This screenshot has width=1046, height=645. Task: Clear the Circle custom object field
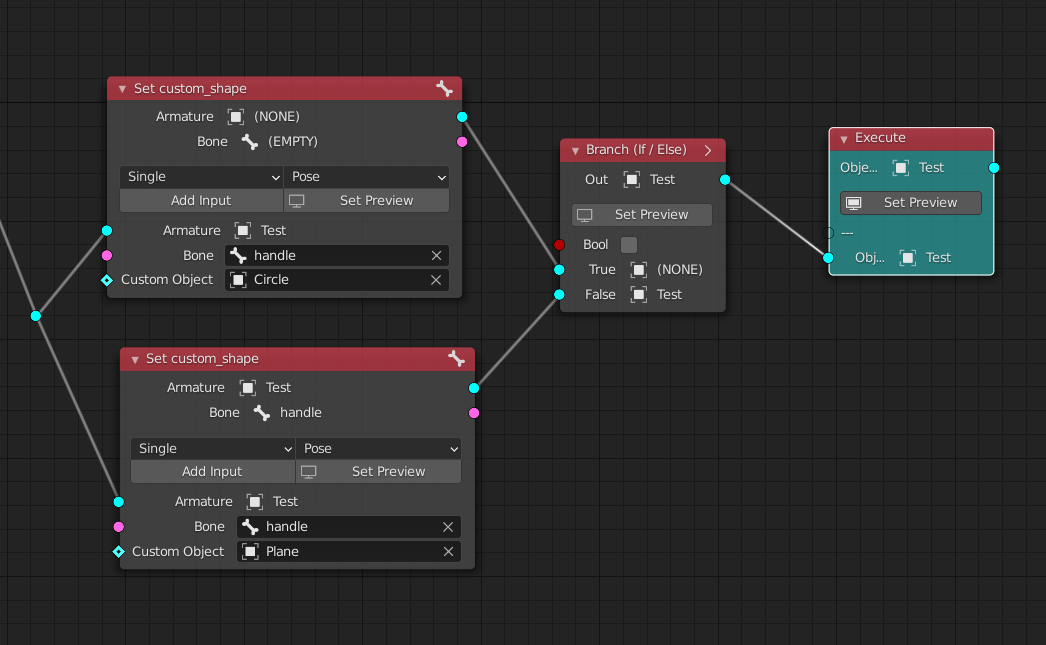pos(436,280)
